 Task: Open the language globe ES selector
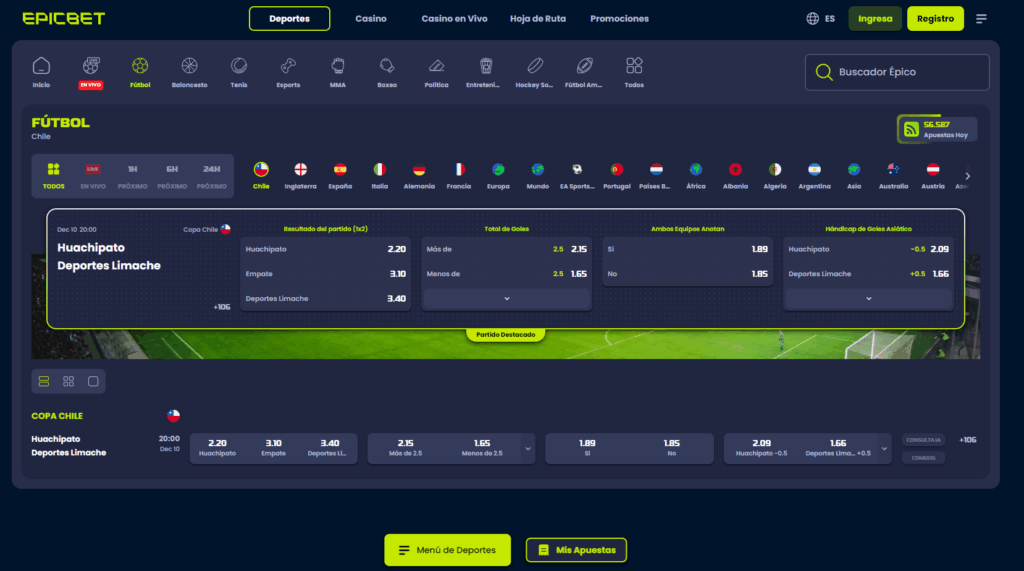821,18
